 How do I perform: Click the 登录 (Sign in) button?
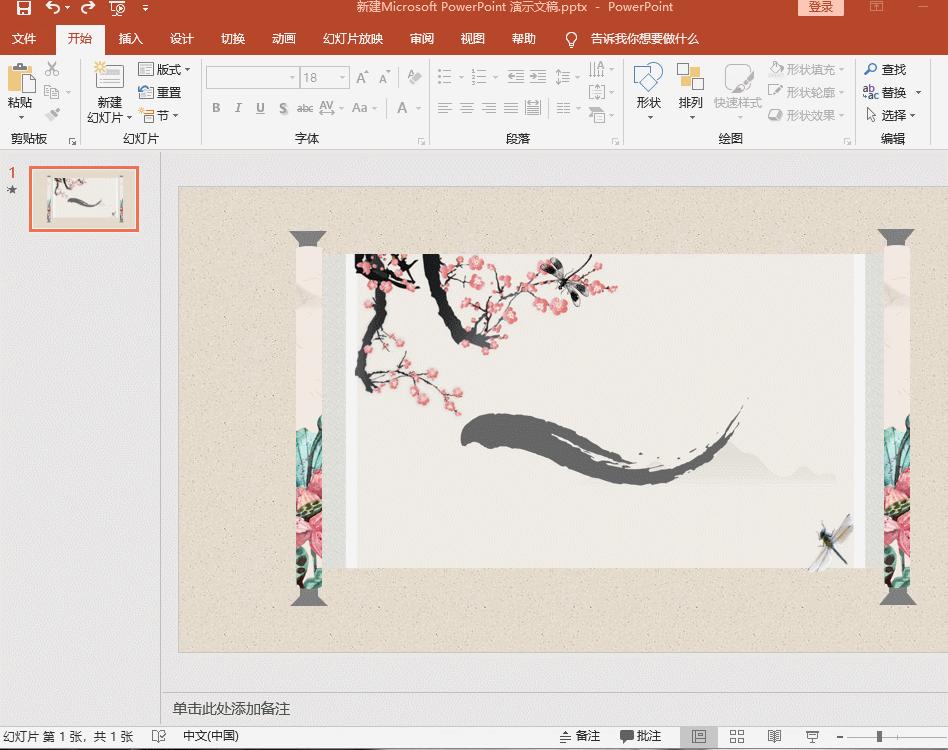820,8
